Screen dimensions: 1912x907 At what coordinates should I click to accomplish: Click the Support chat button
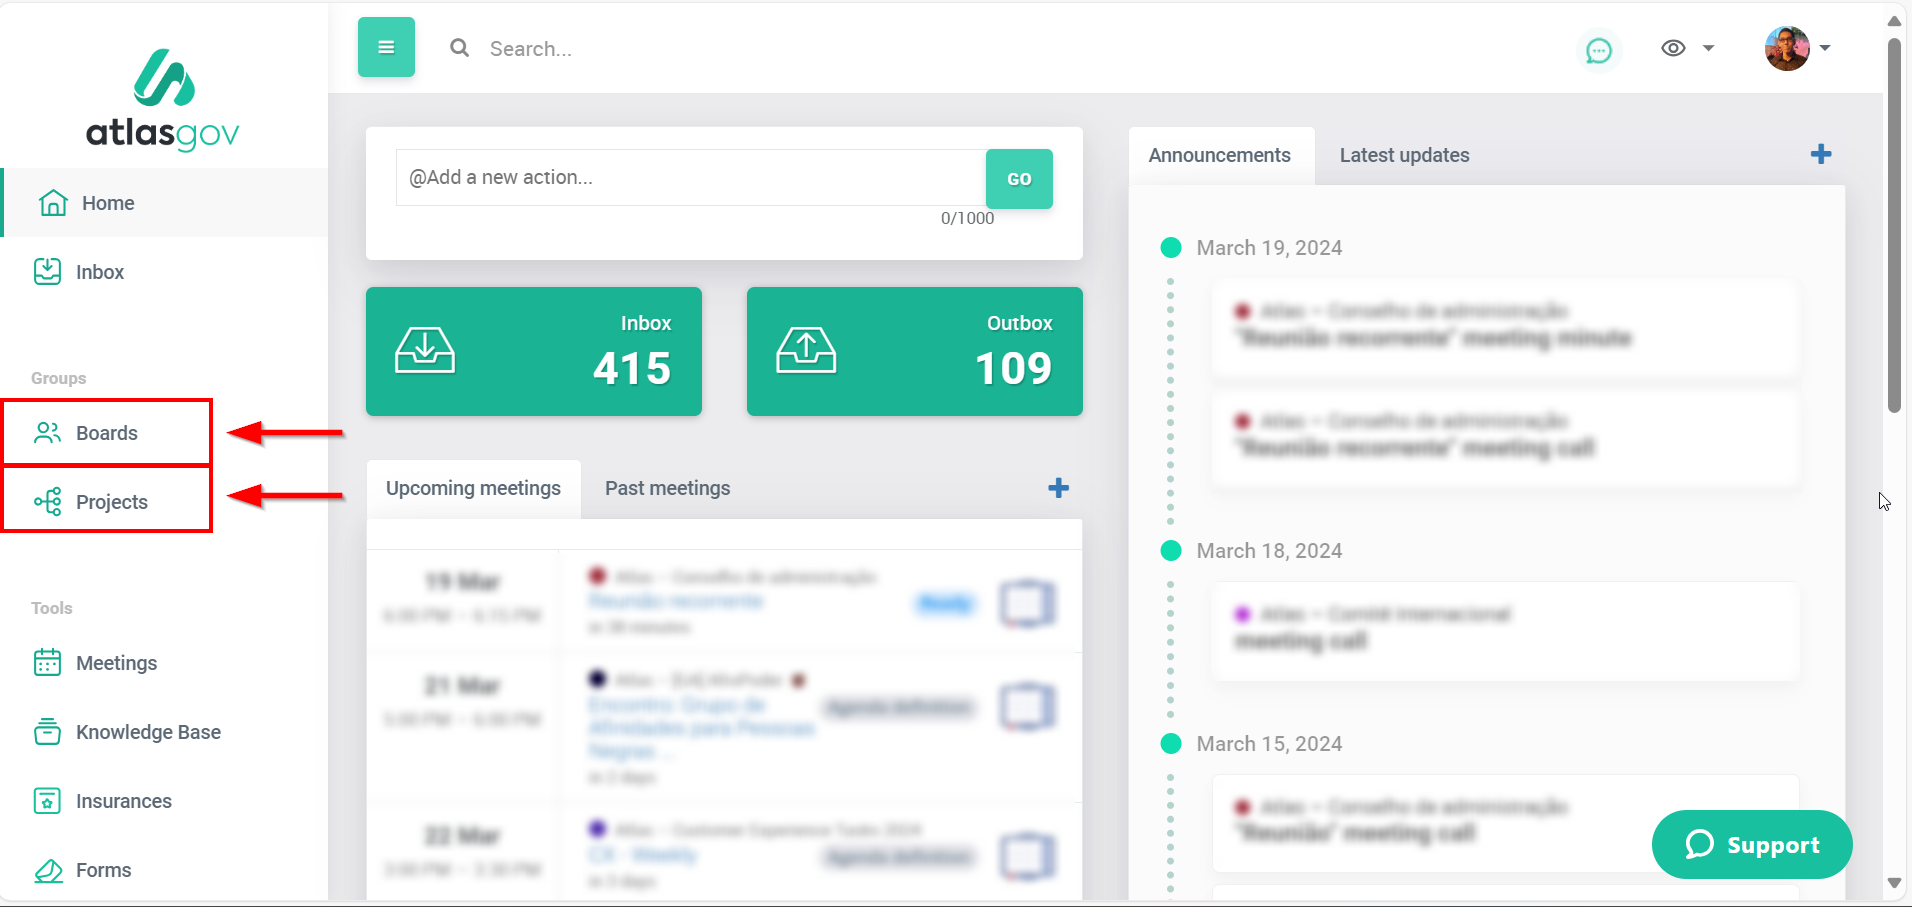coord(1752,845)
